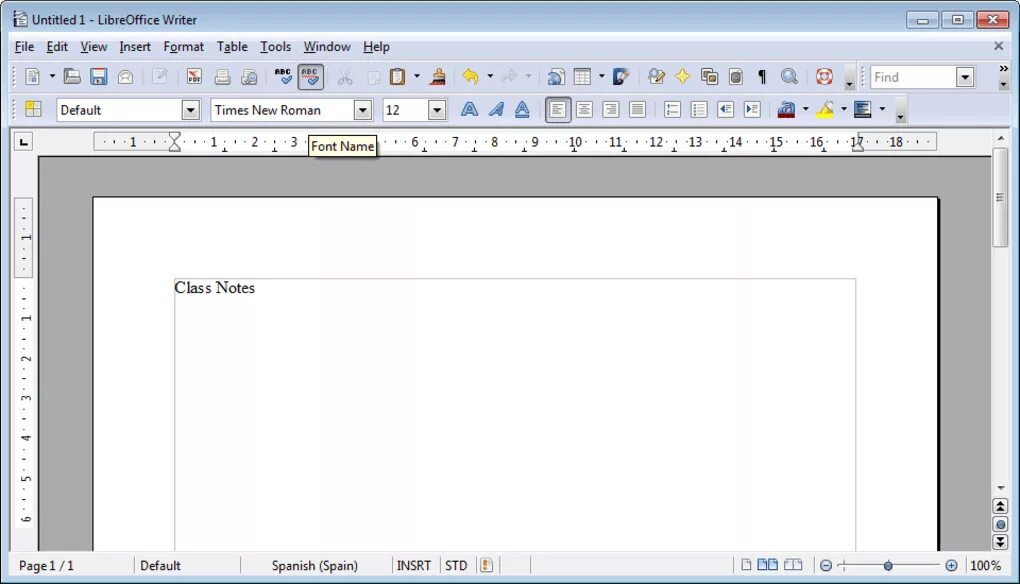Expand the Paragraph Style Default dropdown
This screenshot has width=1020, height=584.
tap(190, 110)
